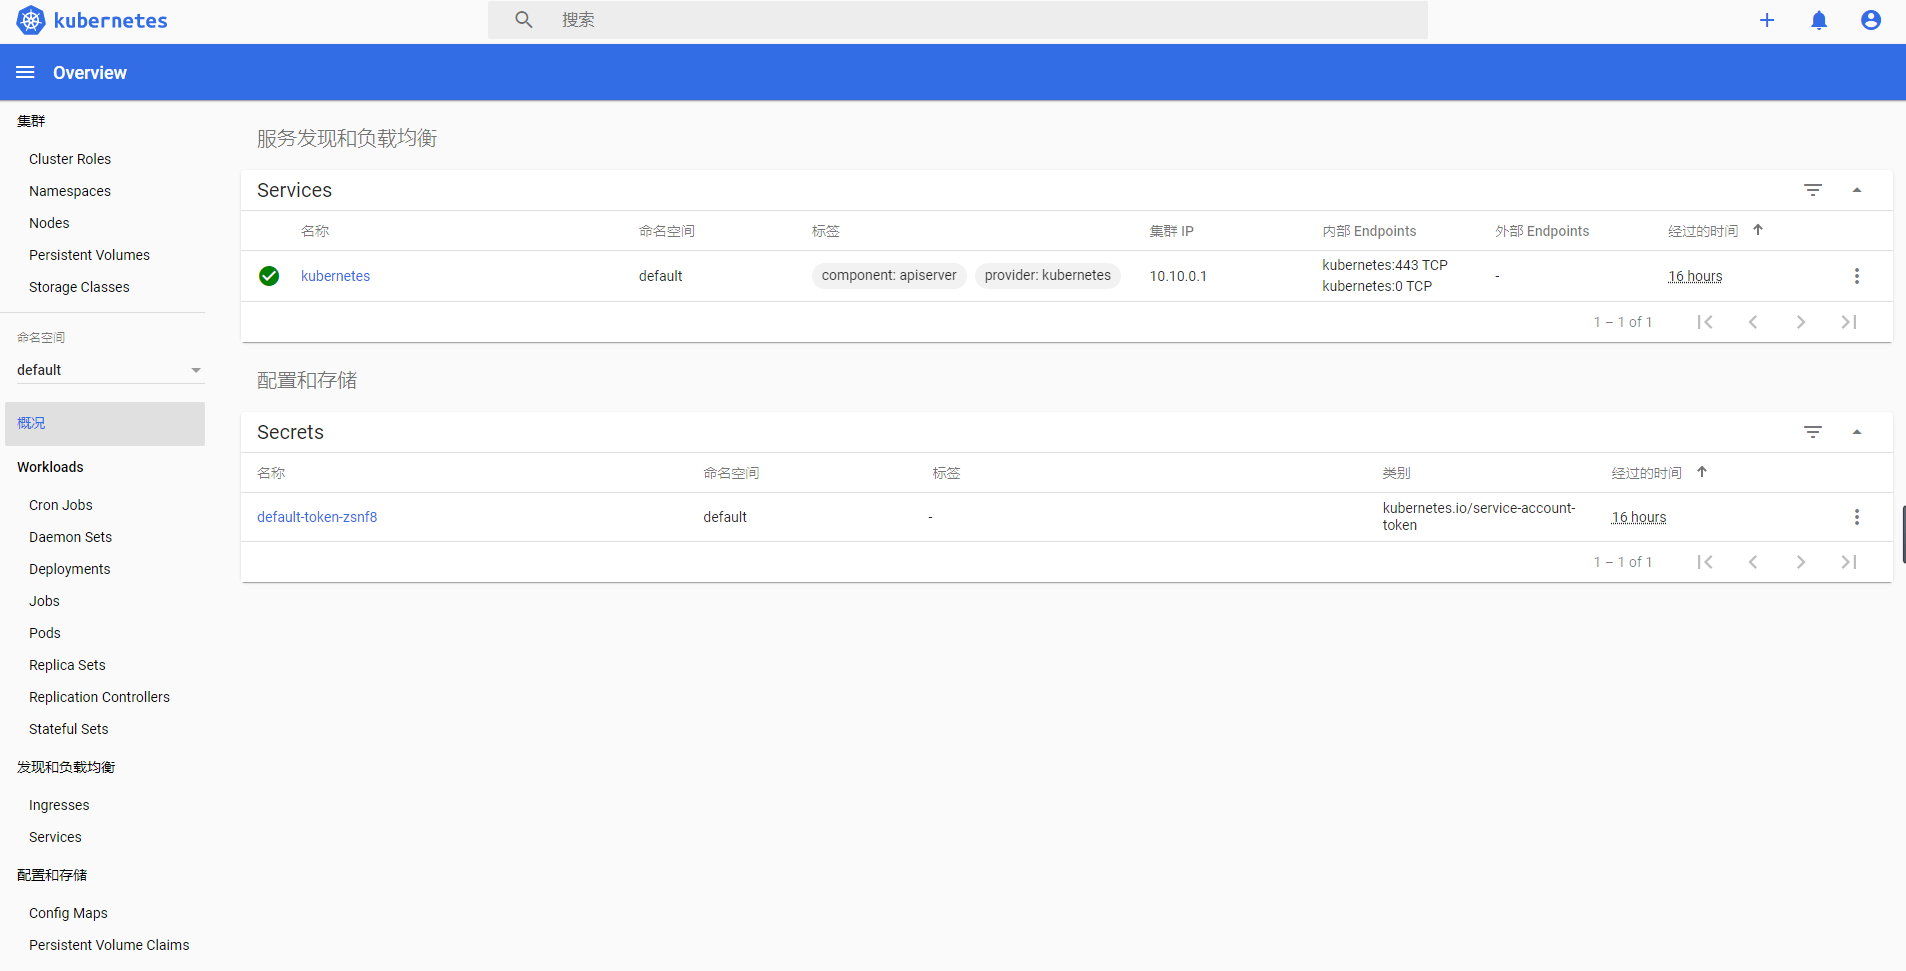Click the sort arrow in Secrets age column
This screenshot has width=1906, height=971.
(x=1702, y=472)
